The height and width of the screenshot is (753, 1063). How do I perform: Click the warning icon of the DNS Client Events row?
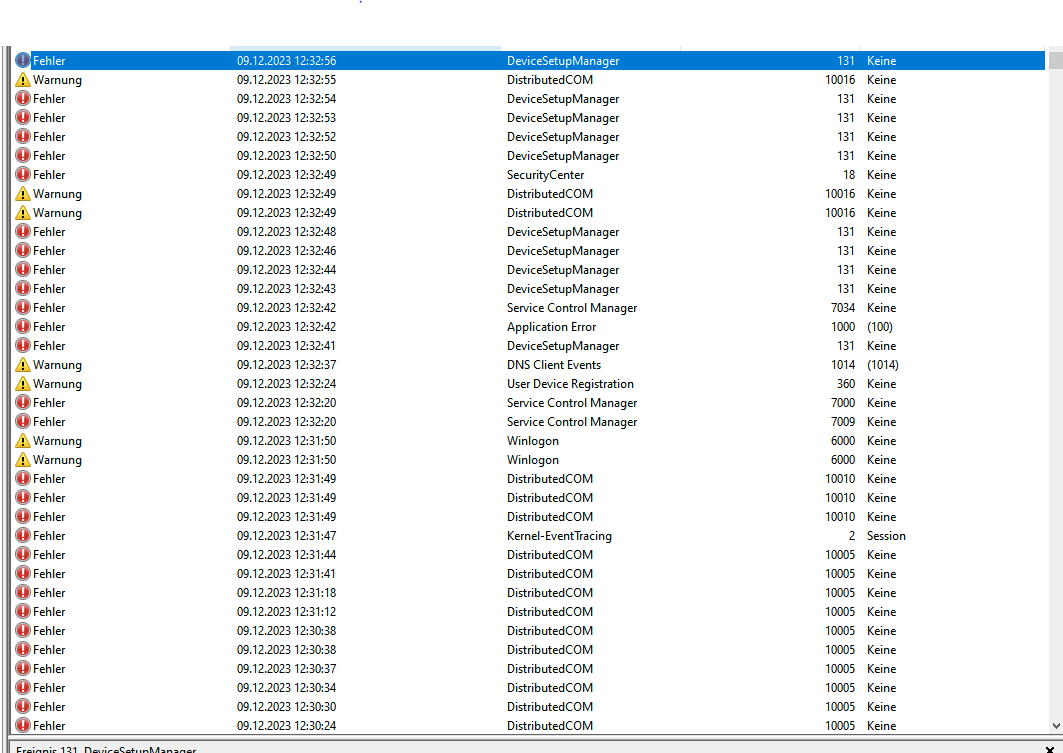[22, 364]
